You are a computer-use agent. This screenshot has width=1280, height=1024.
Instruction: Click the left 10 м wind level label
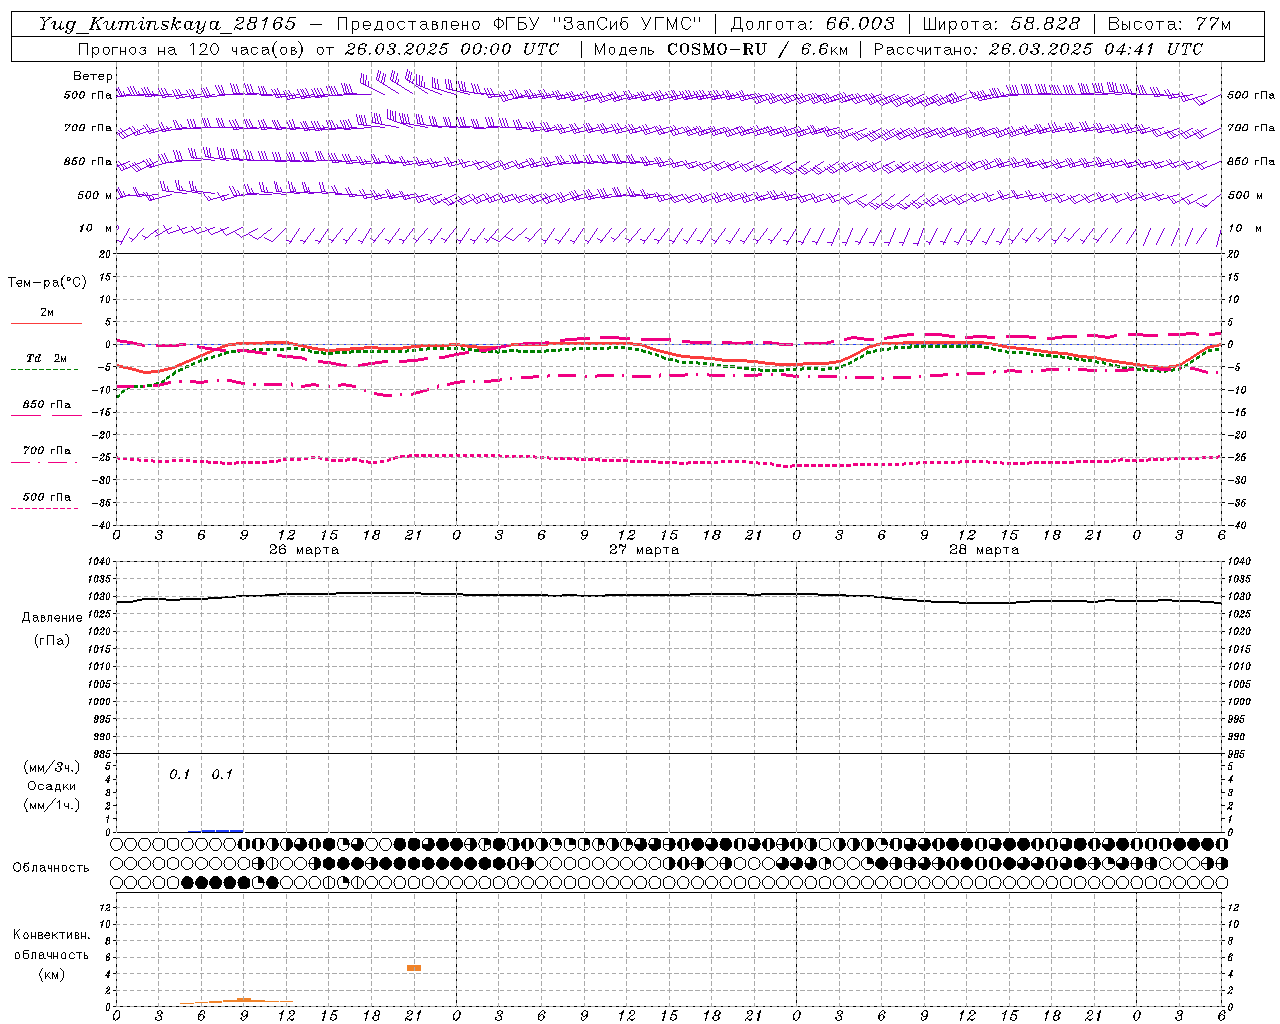pos(96,228)
